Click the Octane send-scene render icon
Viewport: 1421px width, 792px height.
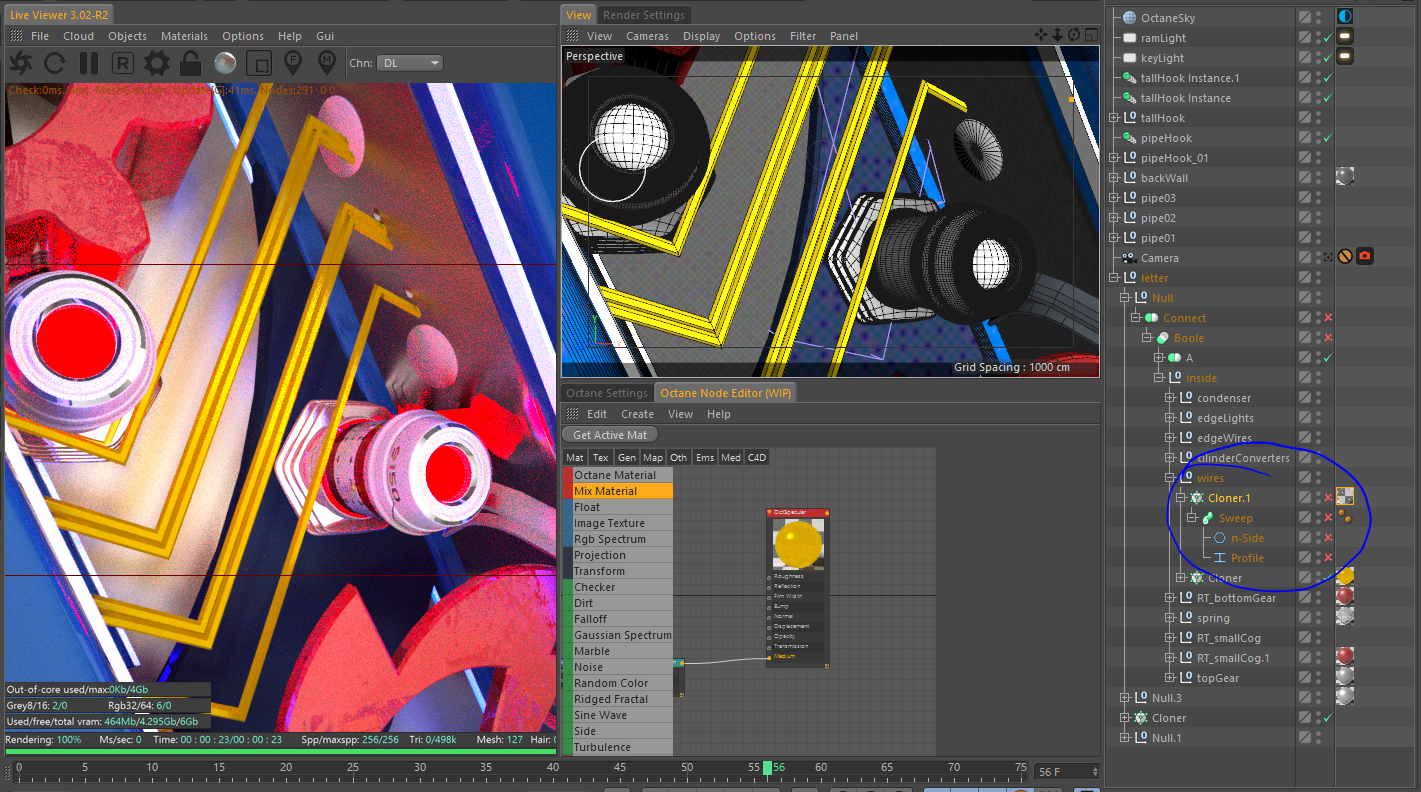(x=20, y=63)
